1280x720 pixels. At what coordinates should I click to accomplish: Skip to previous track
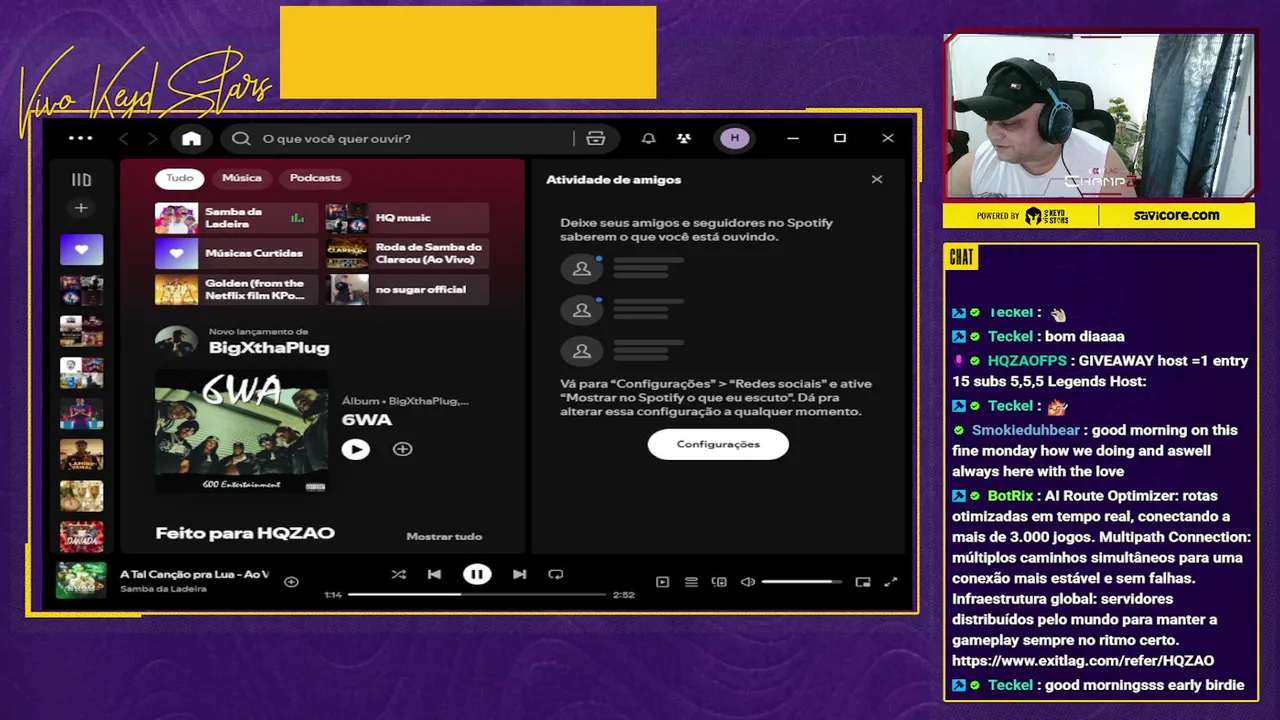[434, 574]
